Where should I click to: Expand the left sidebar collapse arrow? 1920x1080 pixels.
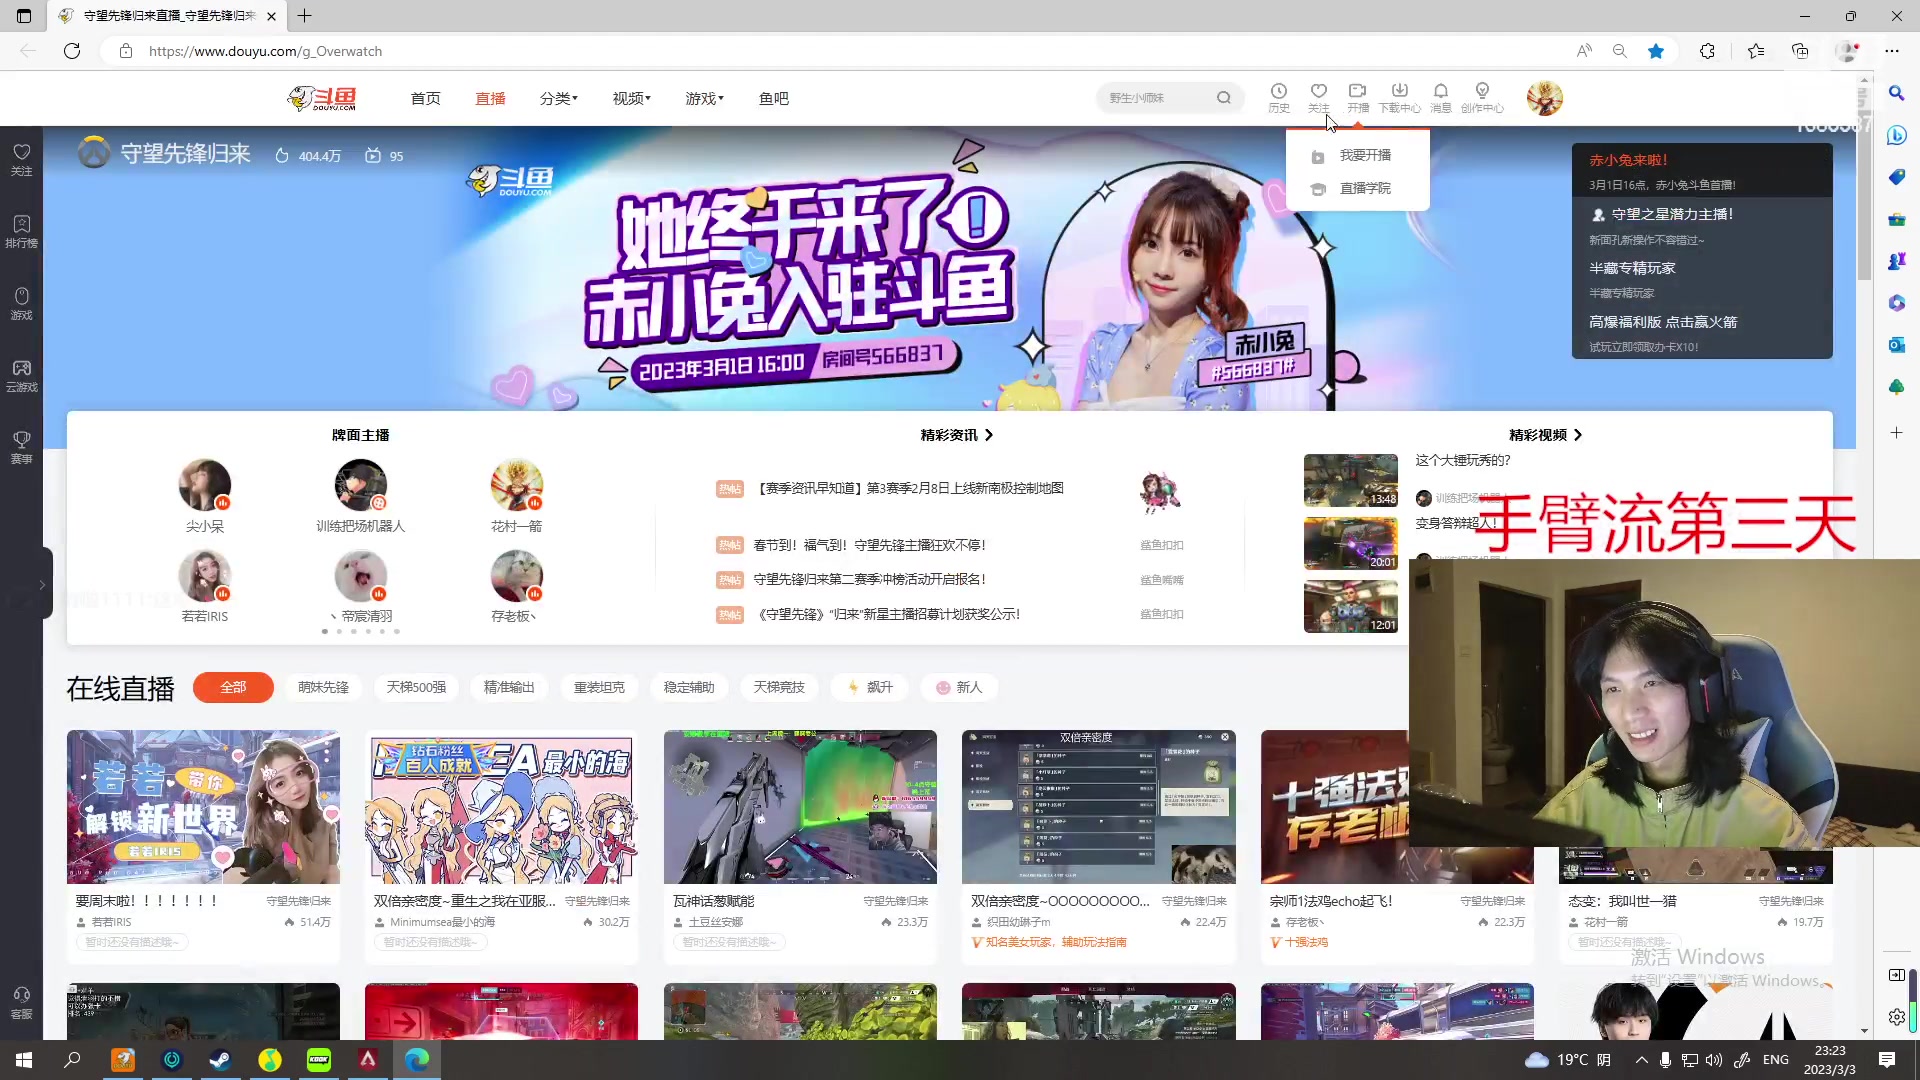[42, 584]
